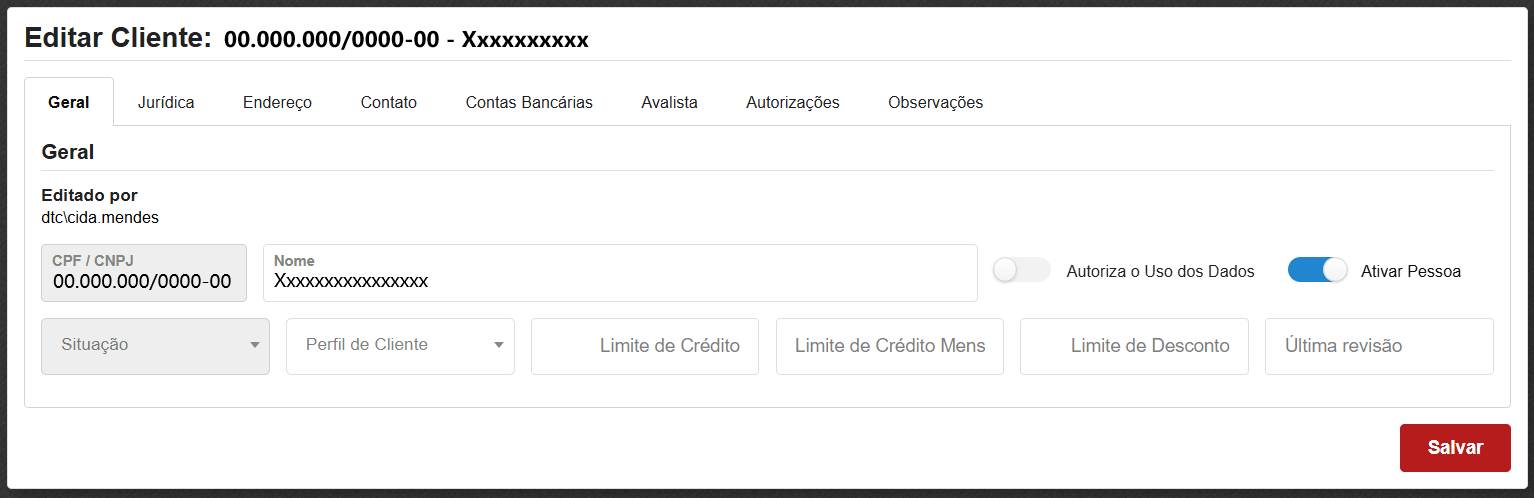
Task: Enable the Autoriza o Uso dos Dados switch
Action: click(1021, 270)
